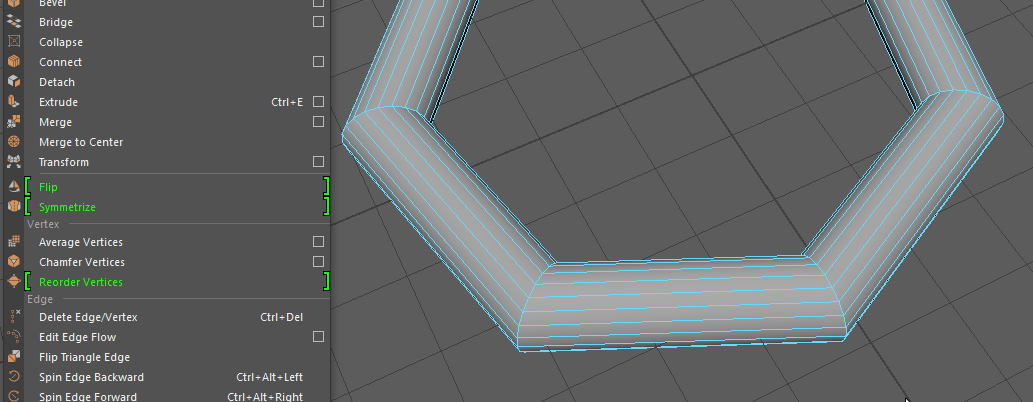Screen dimensions: 1033x402
Task: Open Connect options box
Action: (x=318, y=61)
